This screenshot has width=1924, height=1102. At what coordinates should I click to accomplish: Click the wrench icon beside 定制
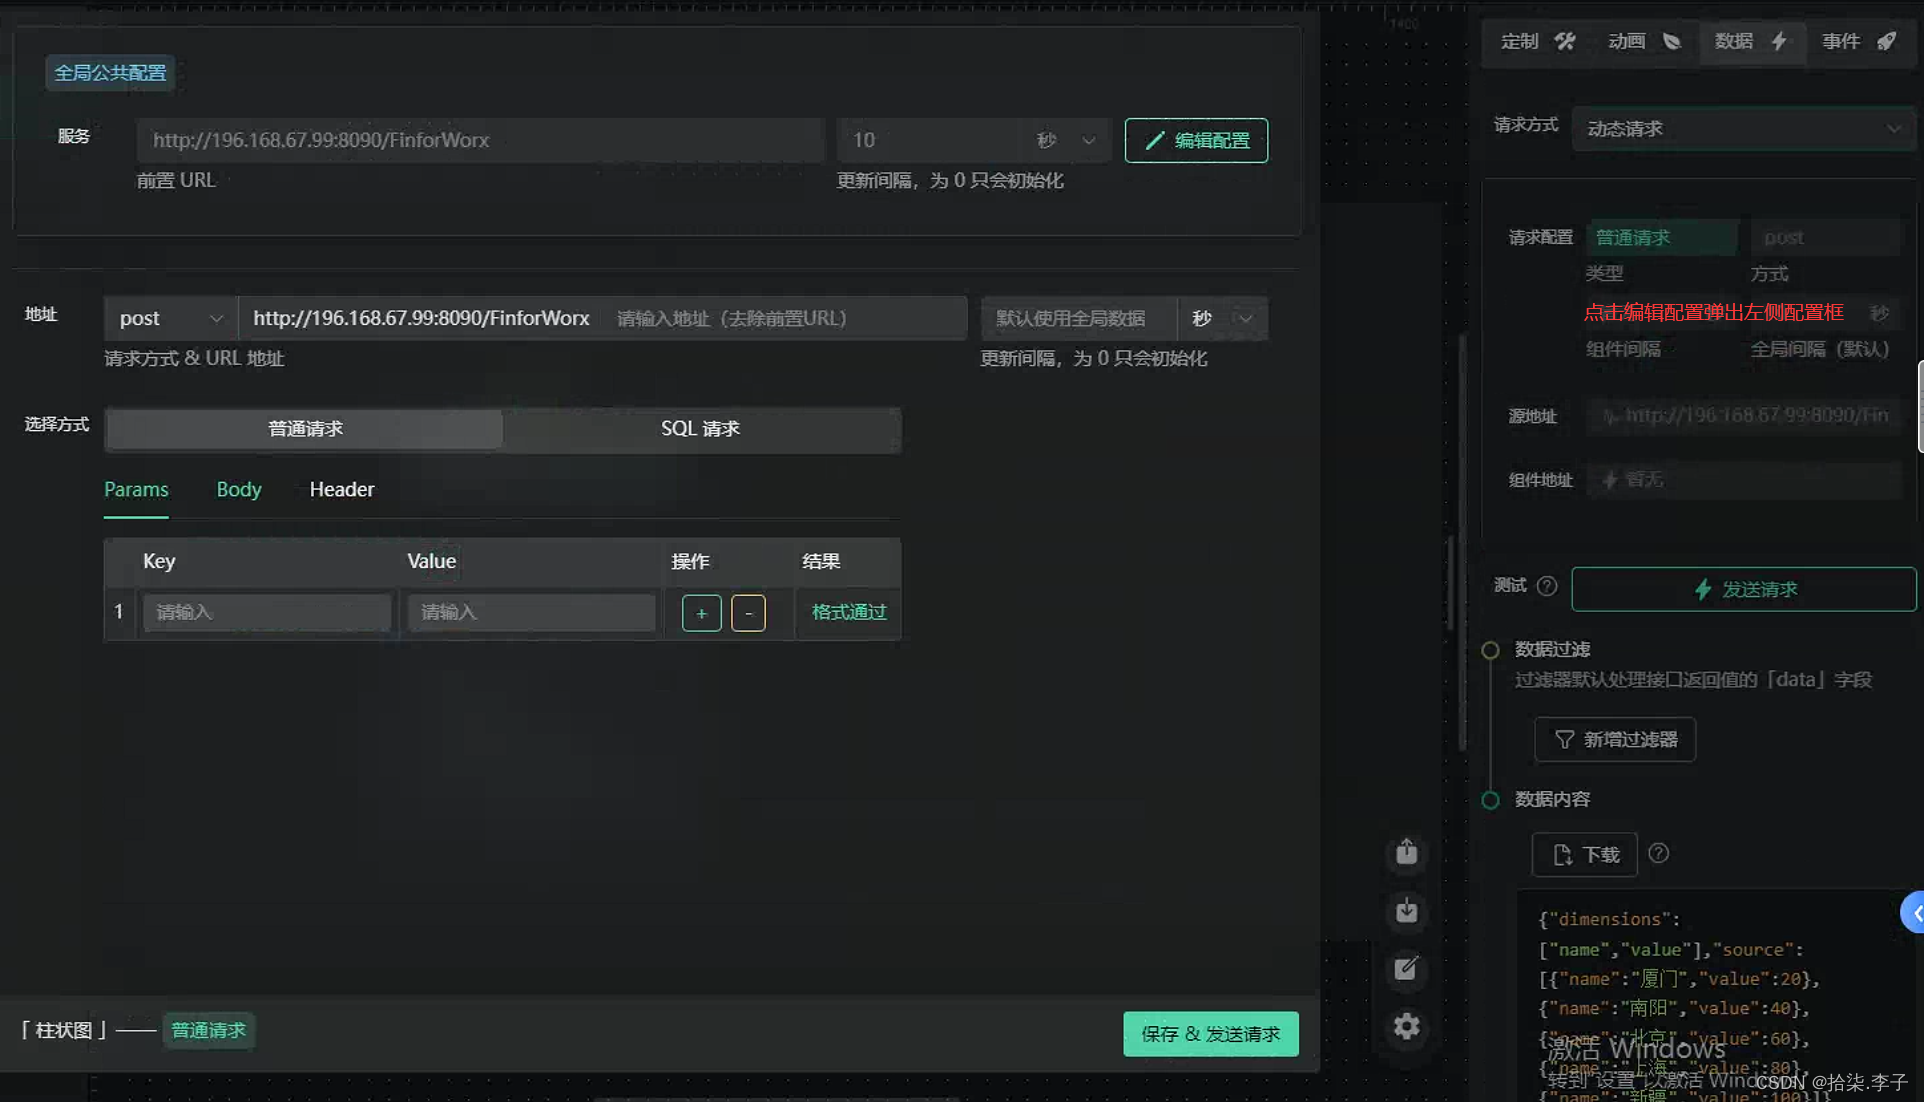point(1565,41)
